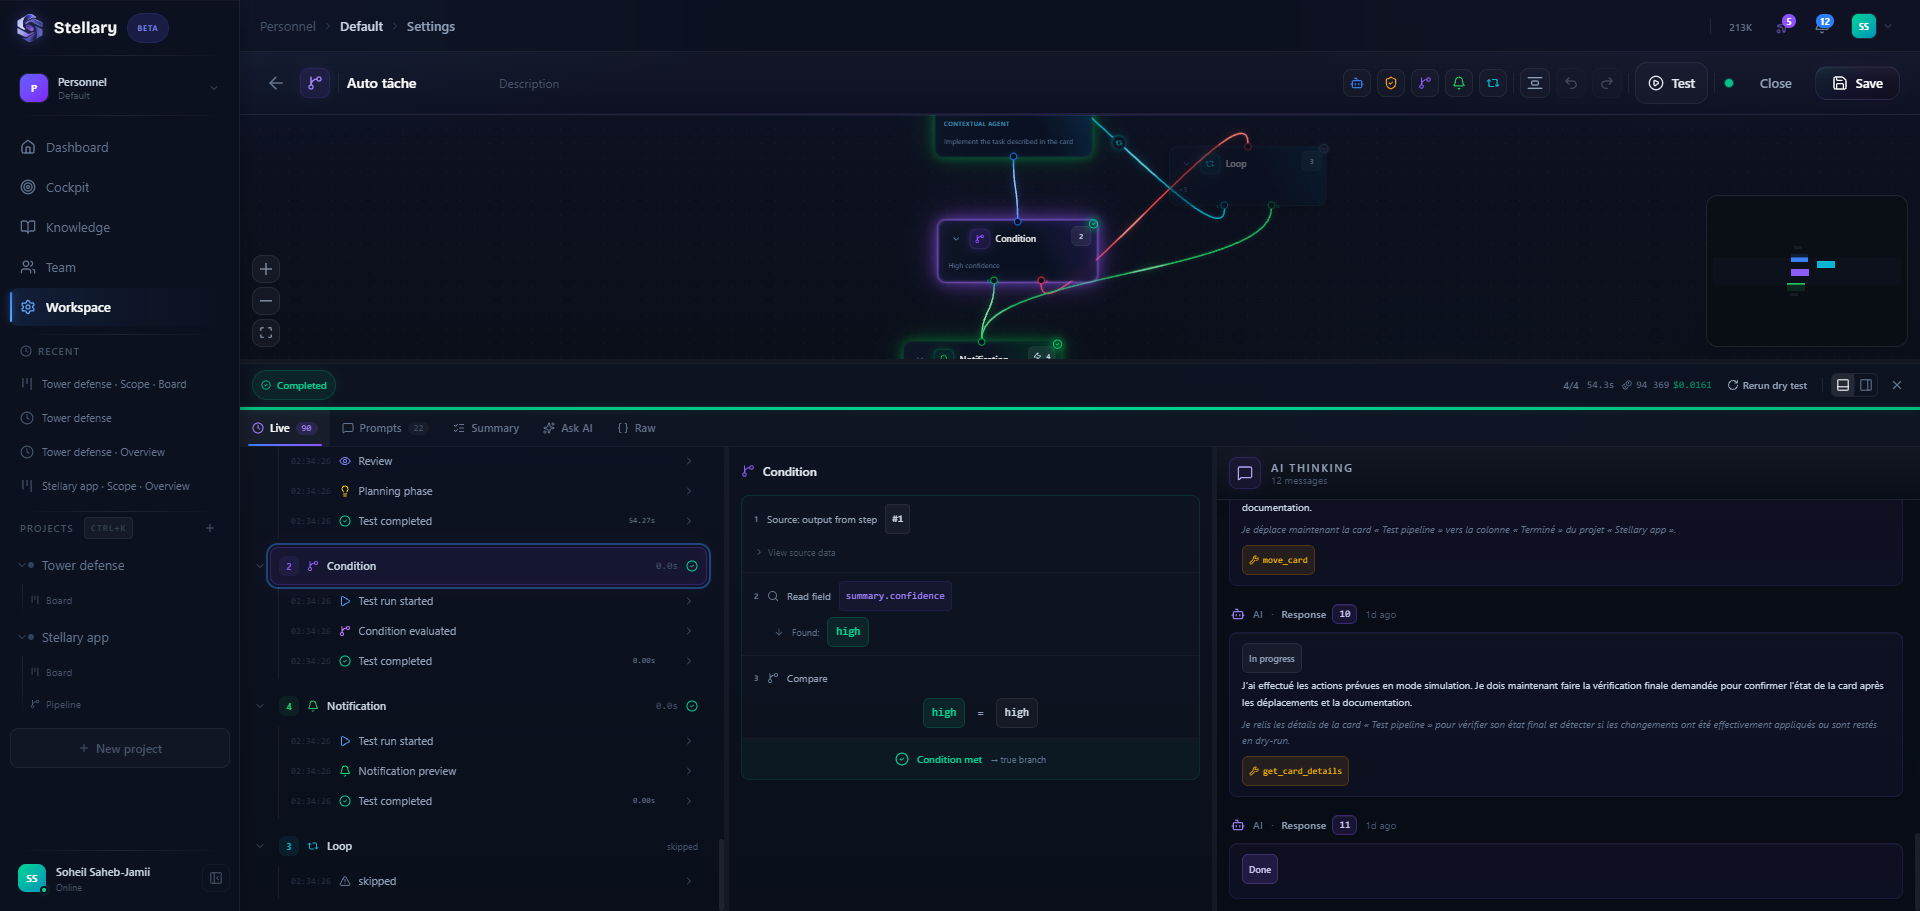Switch to the Summary tab
The height and width of the screenshot is (911, 1920).
tap(486, 428)
